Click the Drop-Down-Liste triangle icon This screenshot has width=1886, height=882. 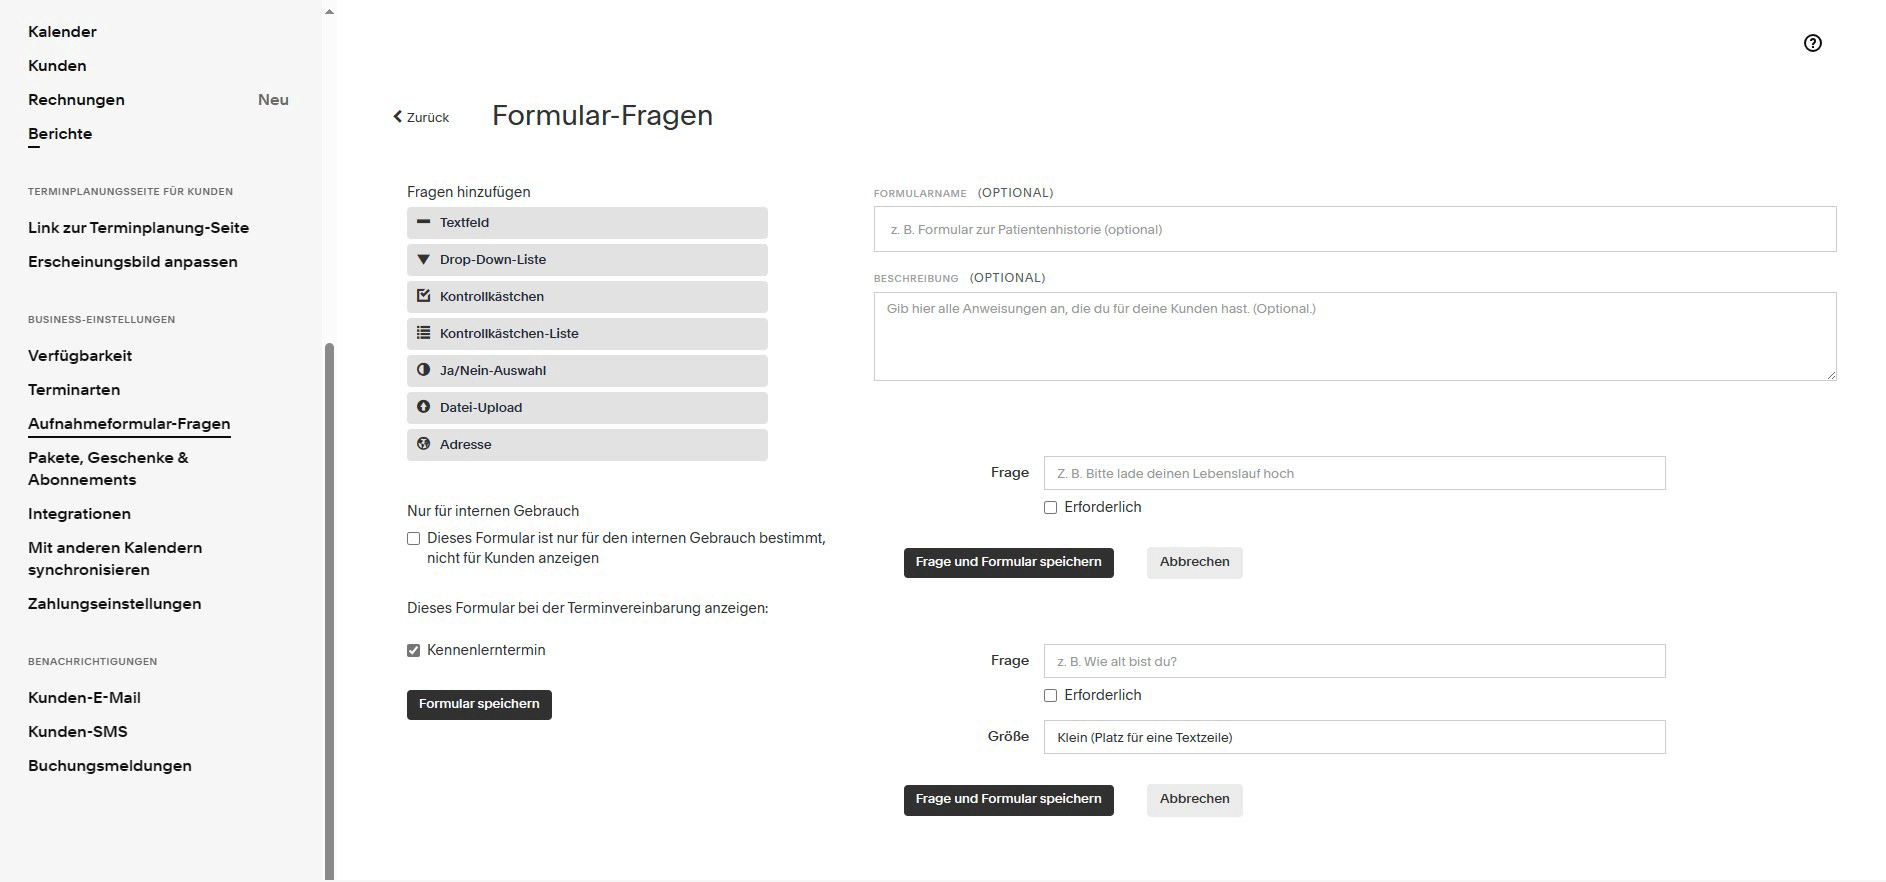coord(423,259)
